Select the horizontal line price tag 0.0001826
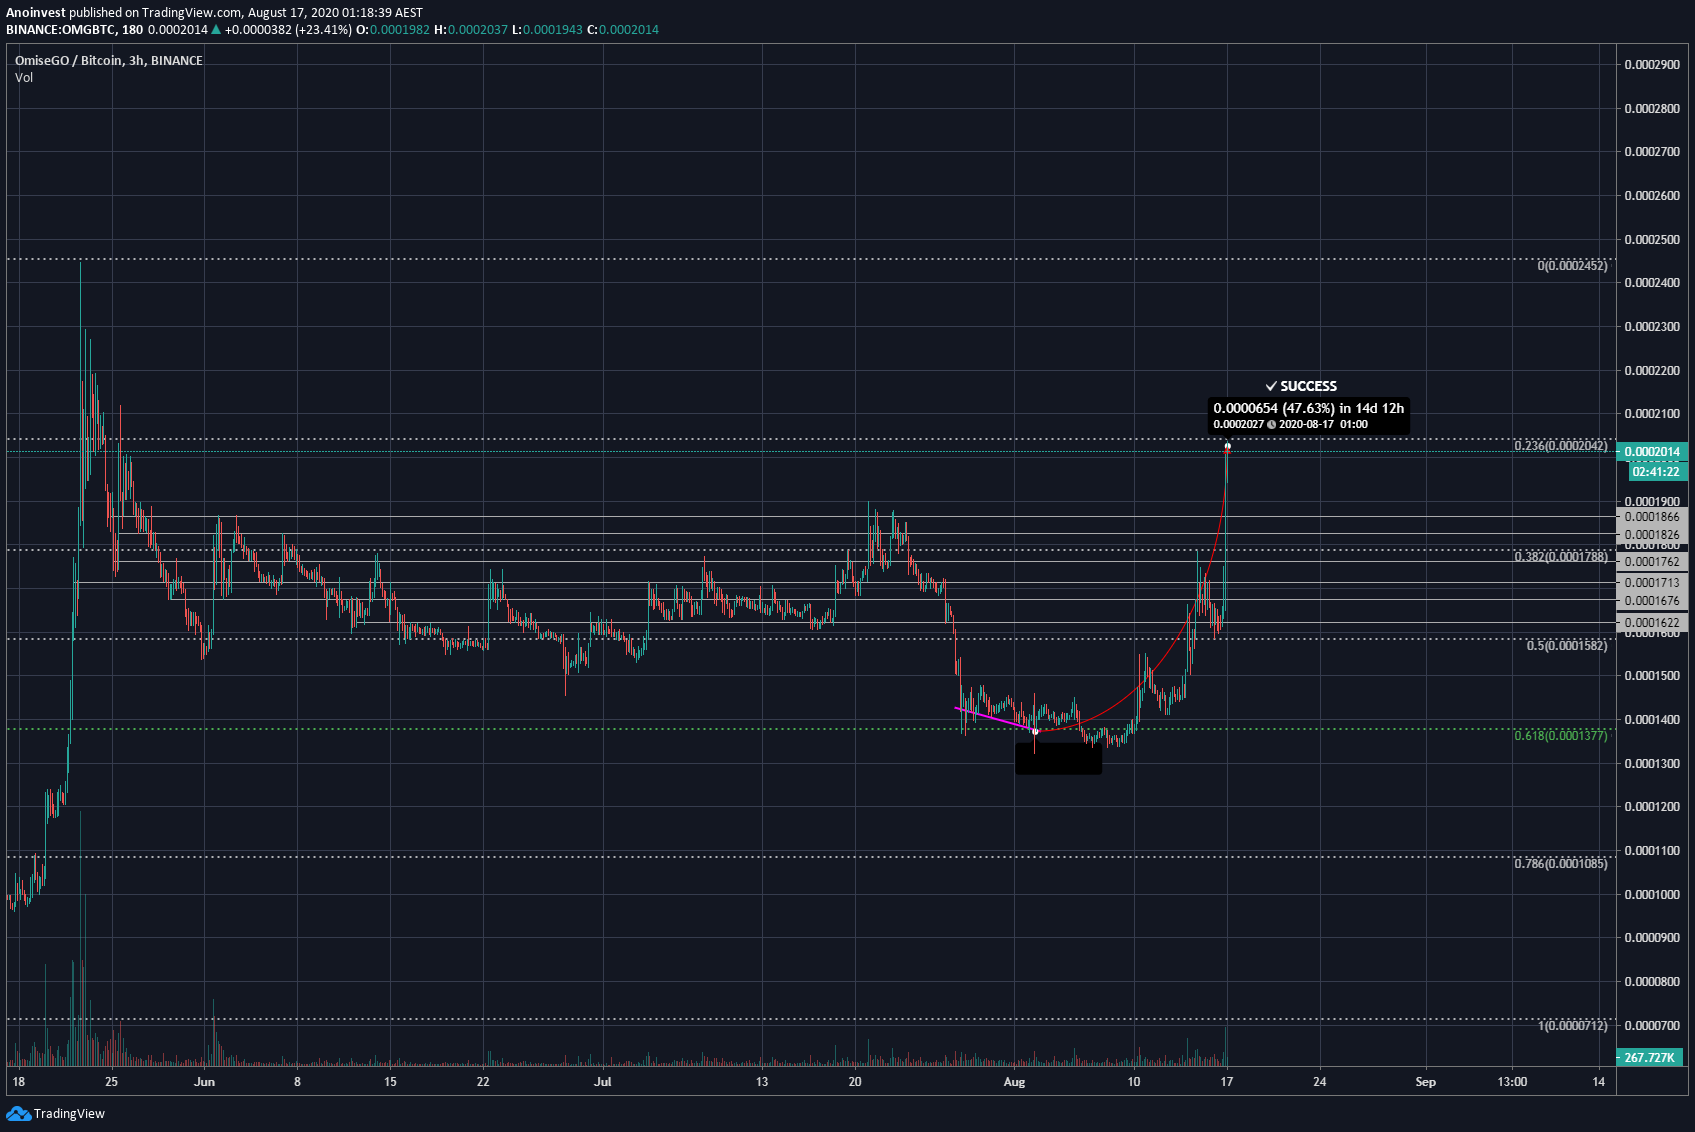The width and height of the screenshot is (1695, 1132). [x=1652, y=535]
